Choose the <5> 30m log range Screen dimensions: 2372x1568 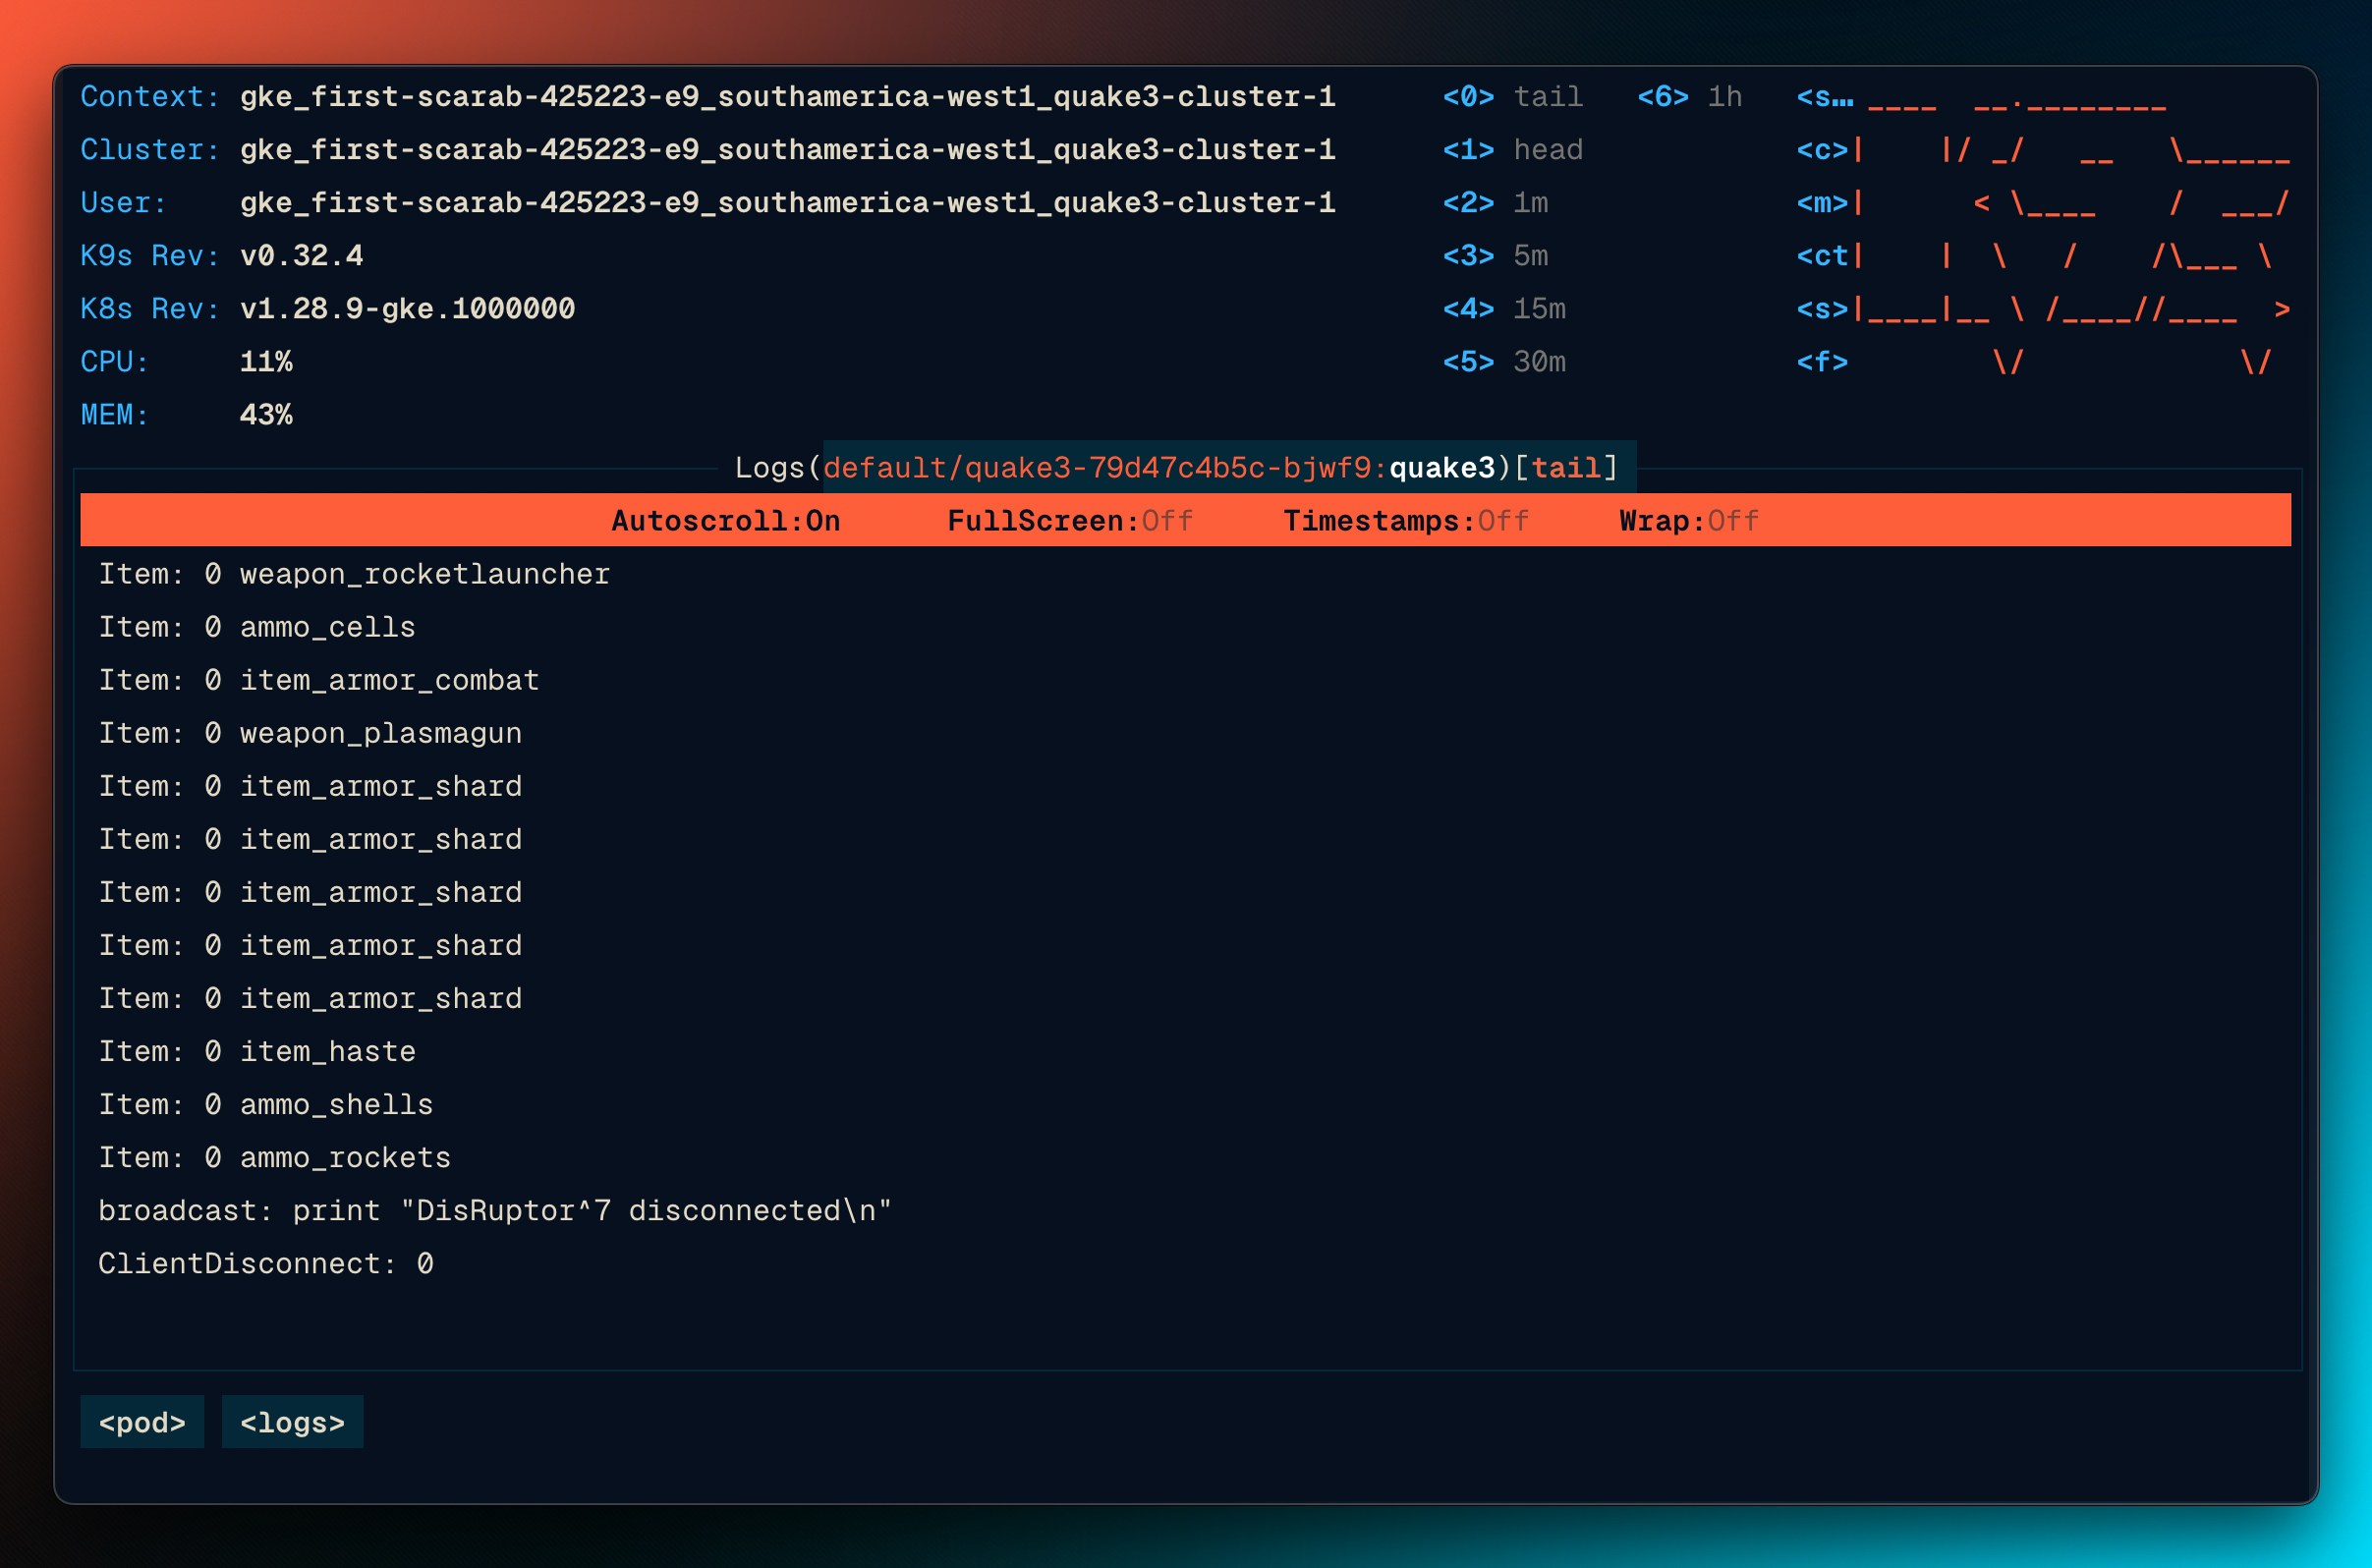click(x=1504, y=362)
